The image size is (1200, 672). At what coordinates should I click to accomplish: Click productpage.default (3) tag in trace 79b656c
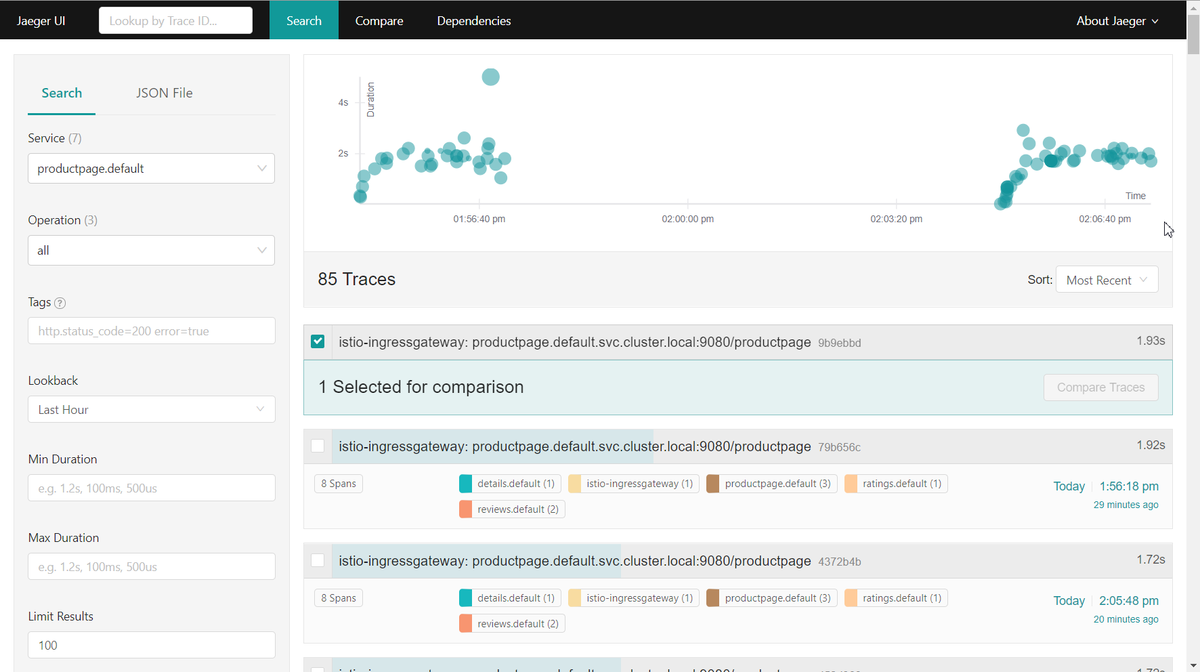point(772,484)
